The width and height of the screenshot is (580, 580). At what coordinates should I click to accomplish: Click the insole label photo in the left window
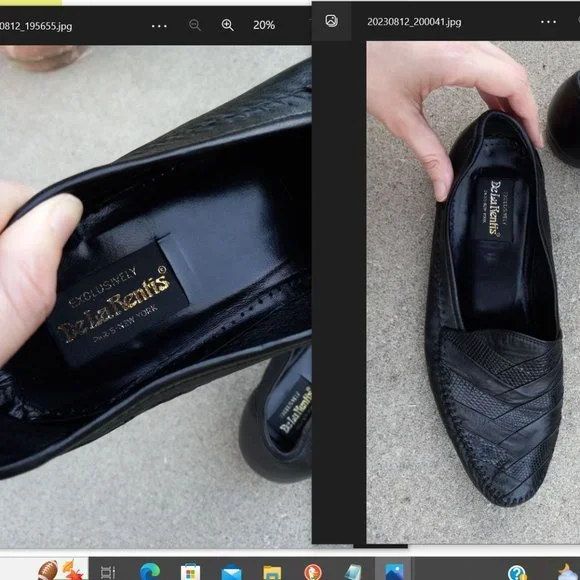click(156, 297)
